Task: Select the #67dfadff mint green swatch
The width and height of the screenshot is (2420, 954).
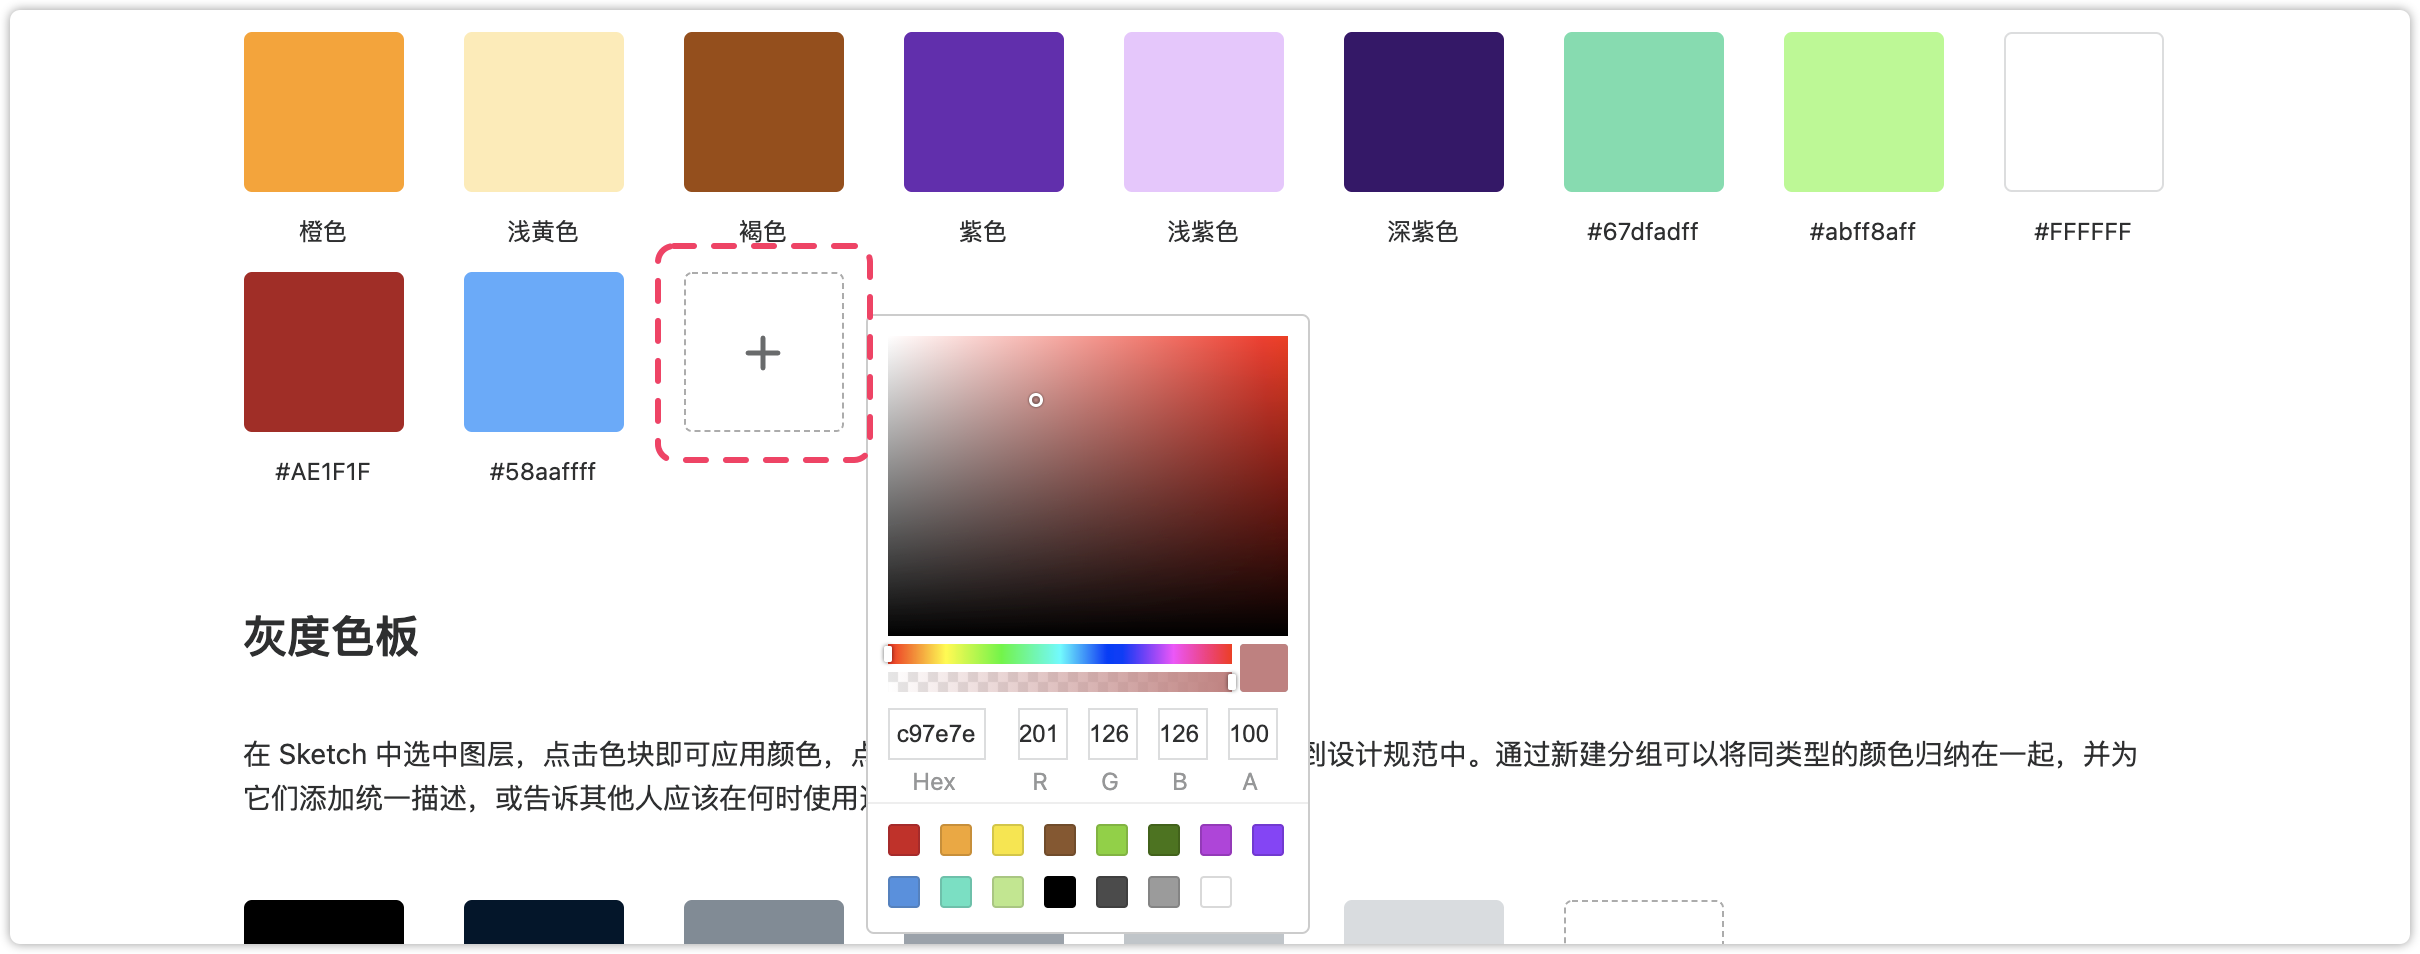Action: (x=1644, y=112)
